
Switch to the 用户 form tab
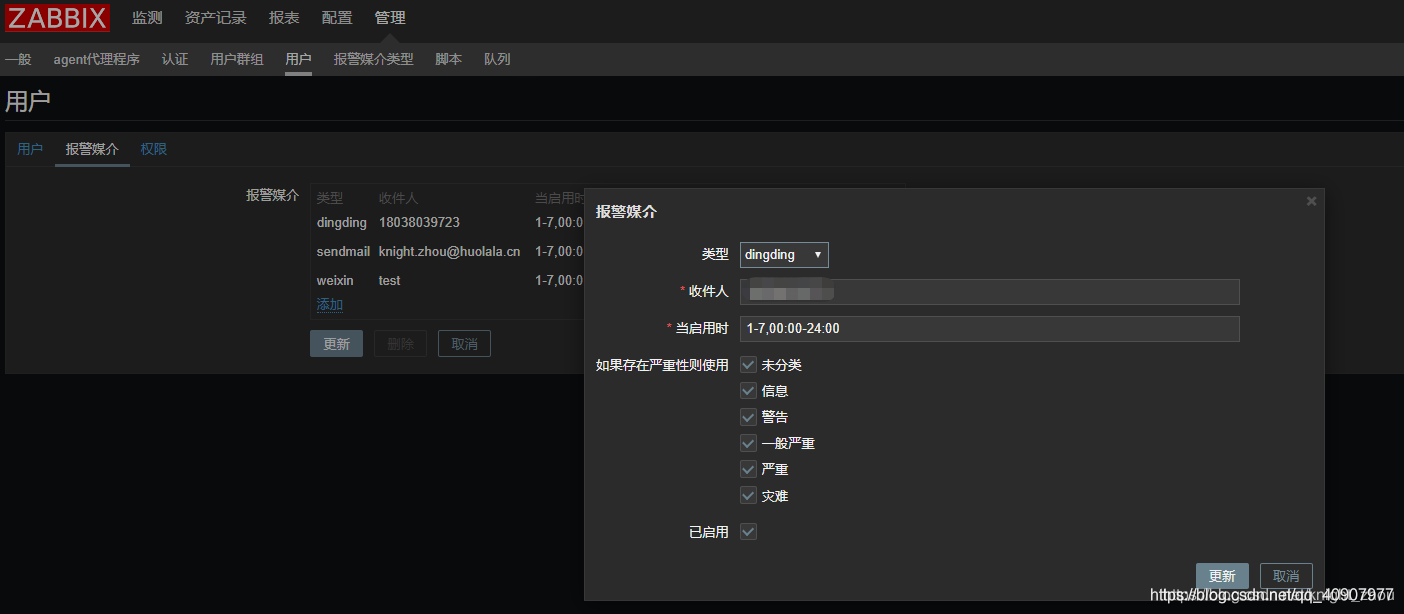pyautogui.click(x=30, y=149)
